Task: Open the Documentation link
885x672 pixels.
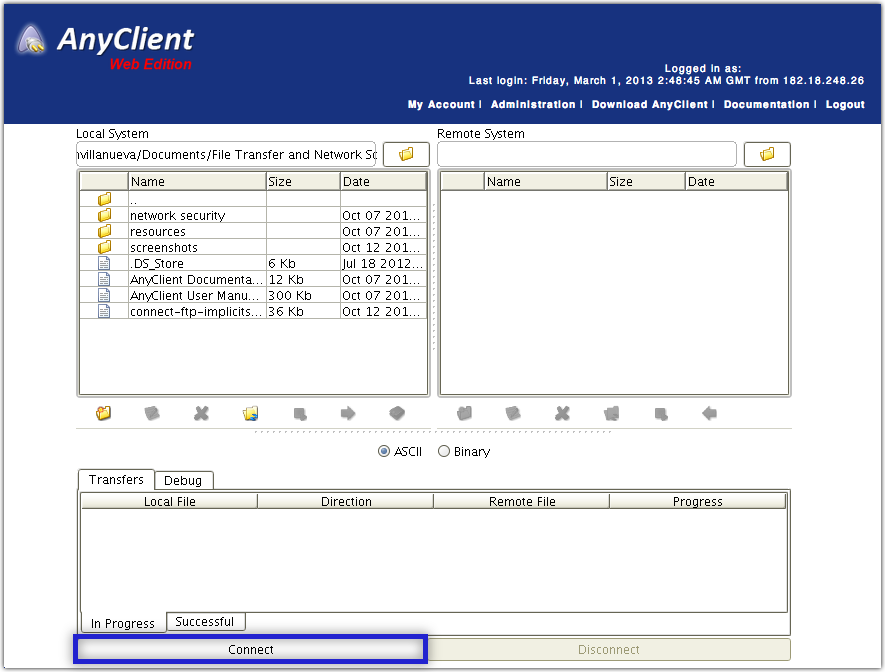Action: tap(766, 104)
